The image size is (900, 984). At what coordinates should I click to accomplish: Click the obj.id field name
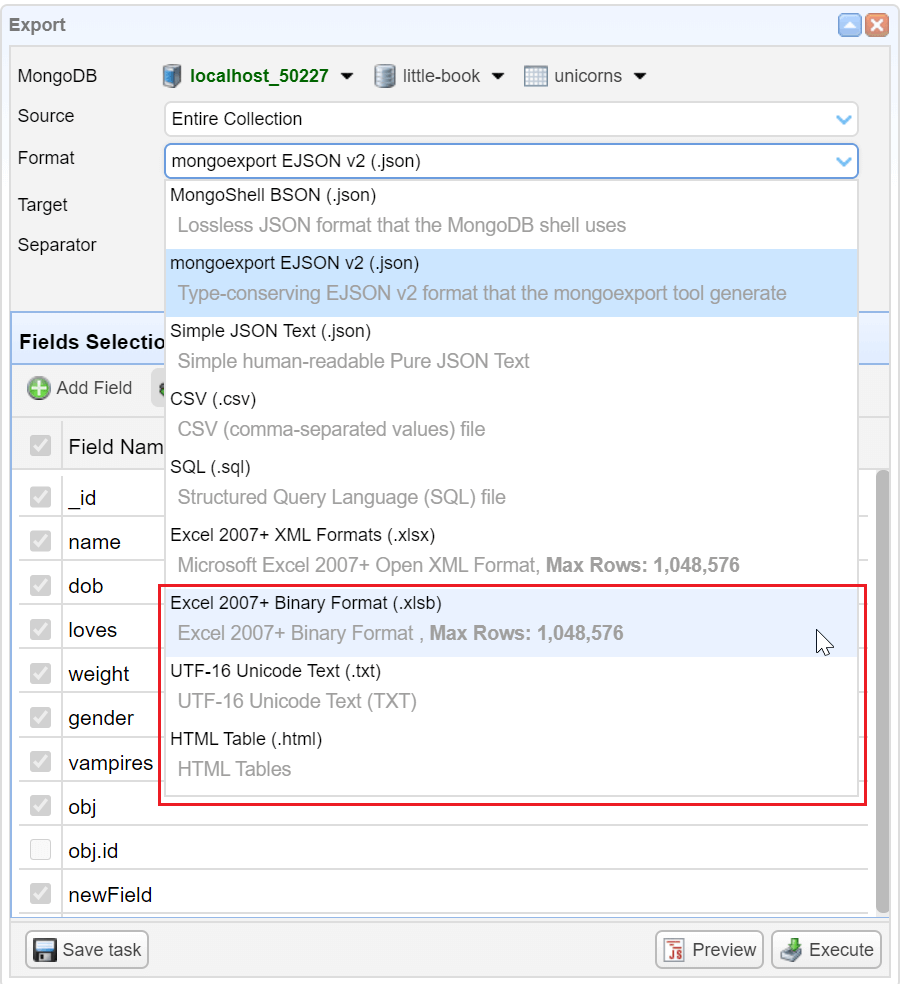coord(93,851)
